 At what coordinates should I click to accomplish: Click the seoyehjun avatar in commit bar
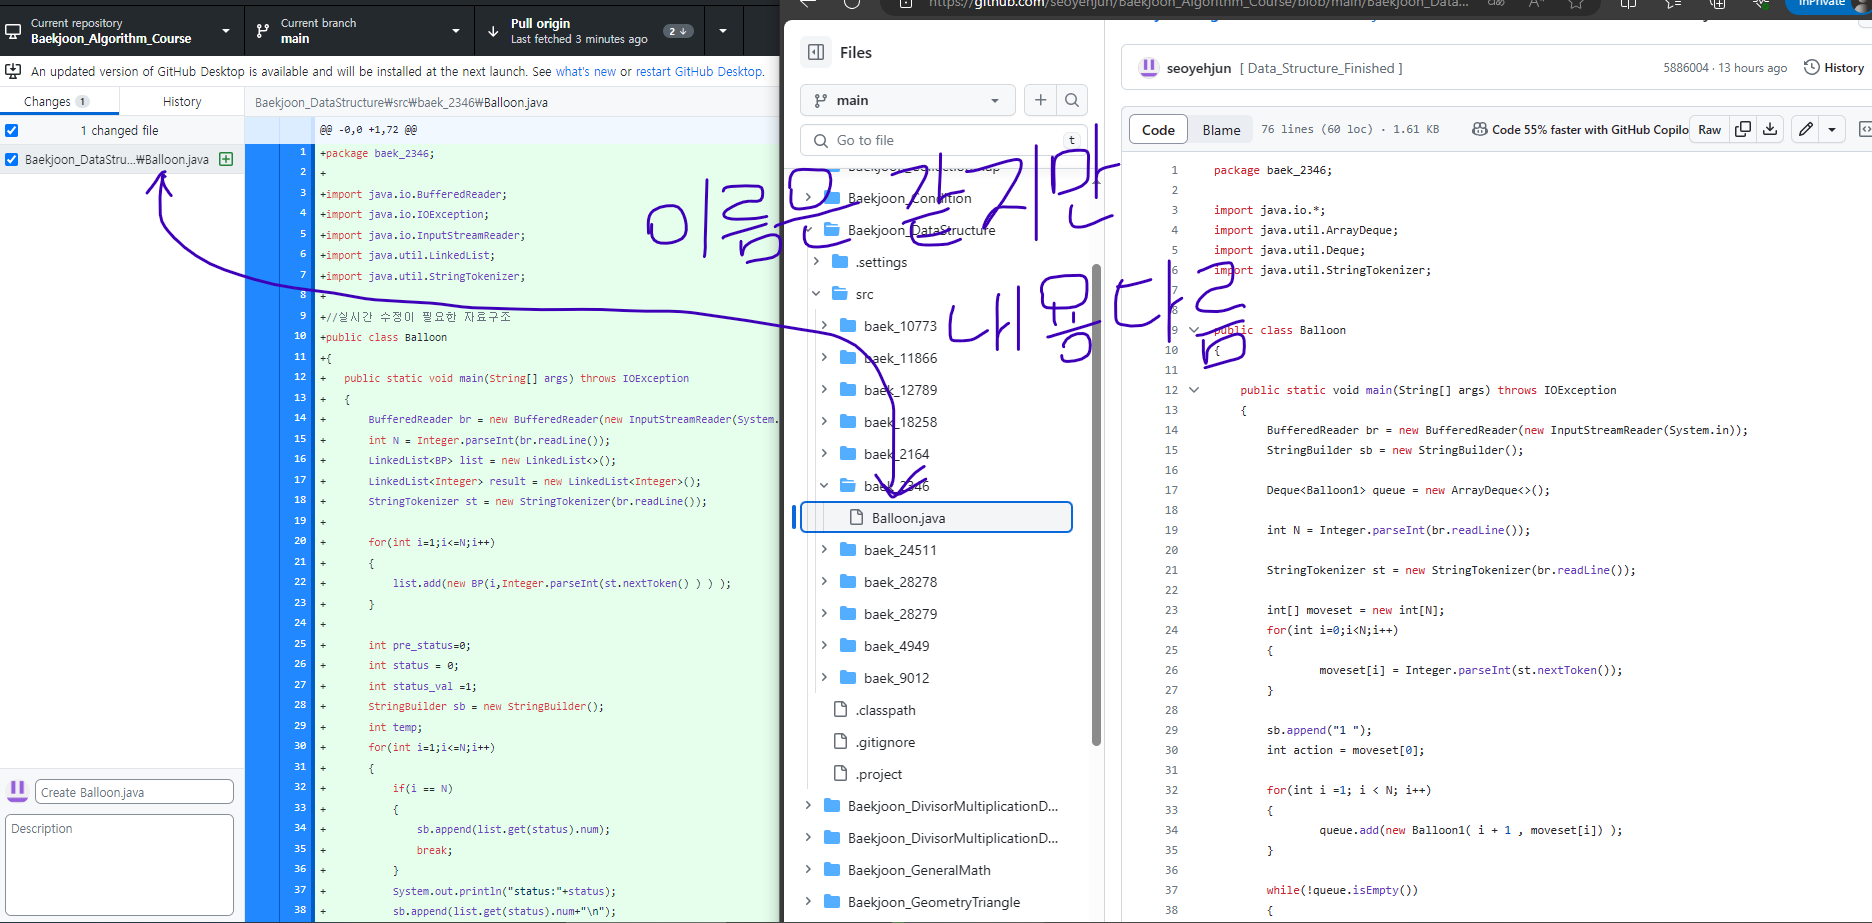1149,67
